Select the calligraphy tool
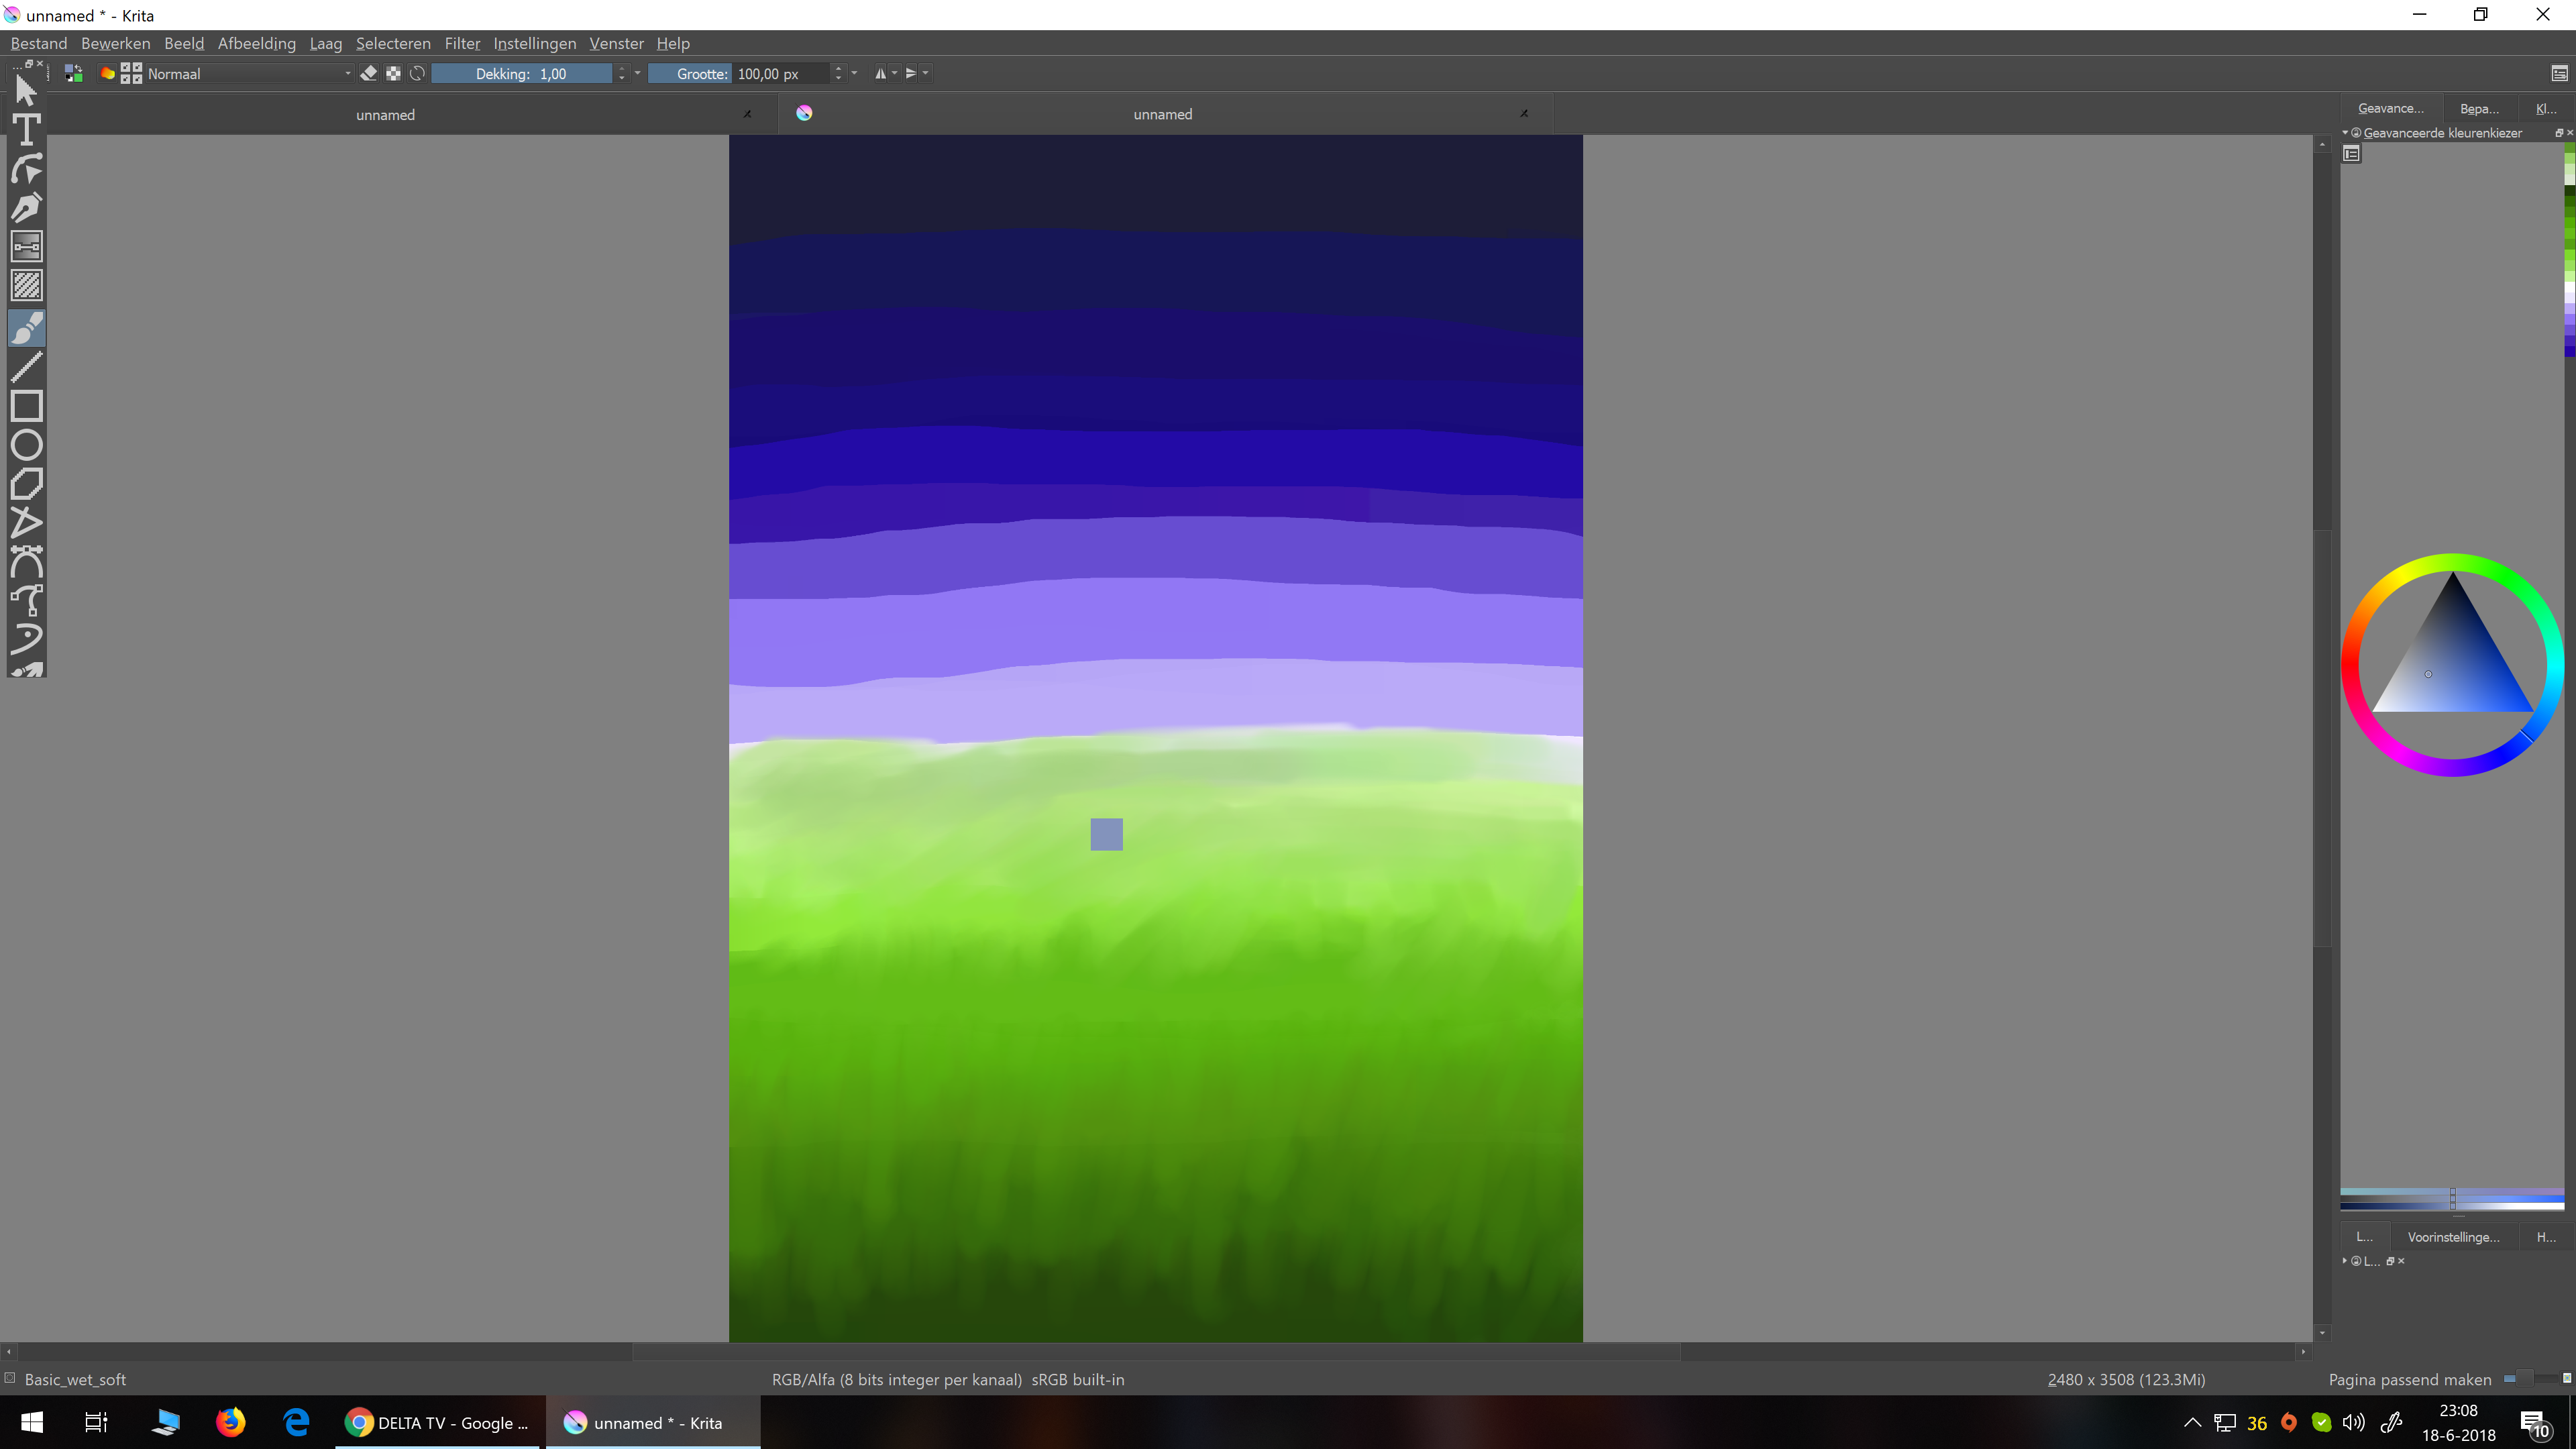Screen dimensions: 2576x1449 (27, 208)
